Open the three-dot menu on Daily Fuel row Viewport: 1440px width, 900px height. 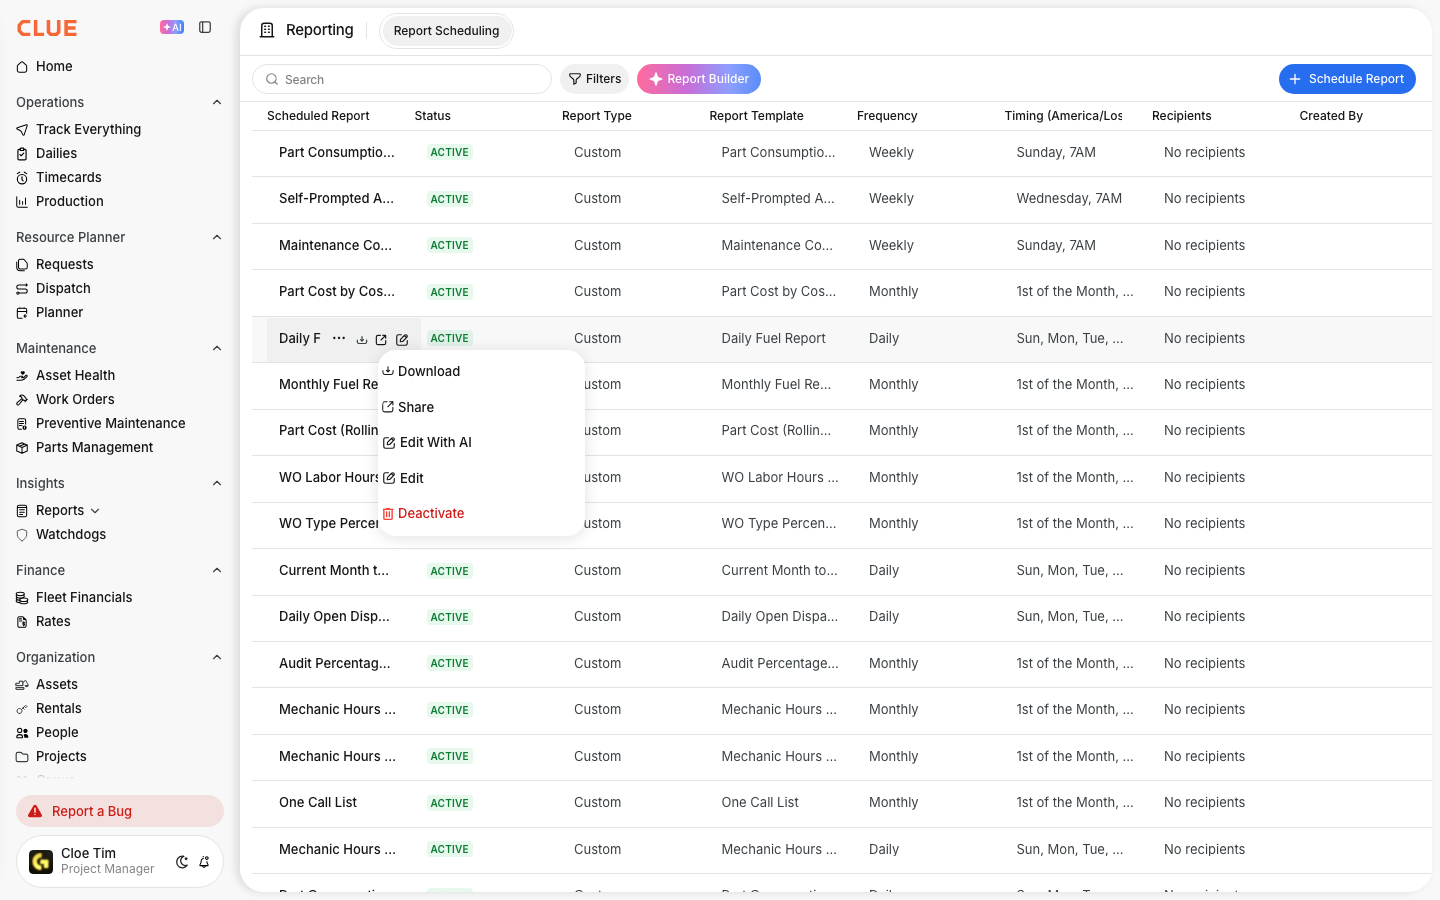point(339,338)
